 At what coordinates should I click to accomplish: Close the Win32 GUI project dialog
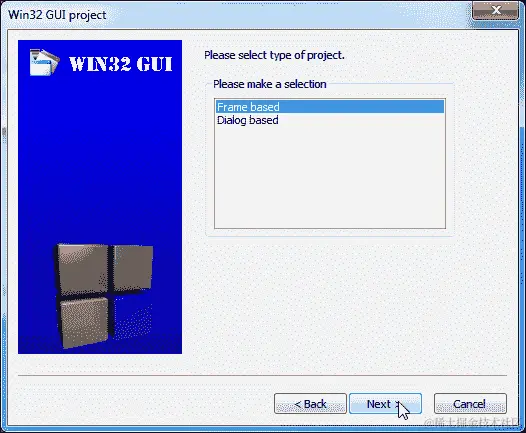(x=495, y=10)
